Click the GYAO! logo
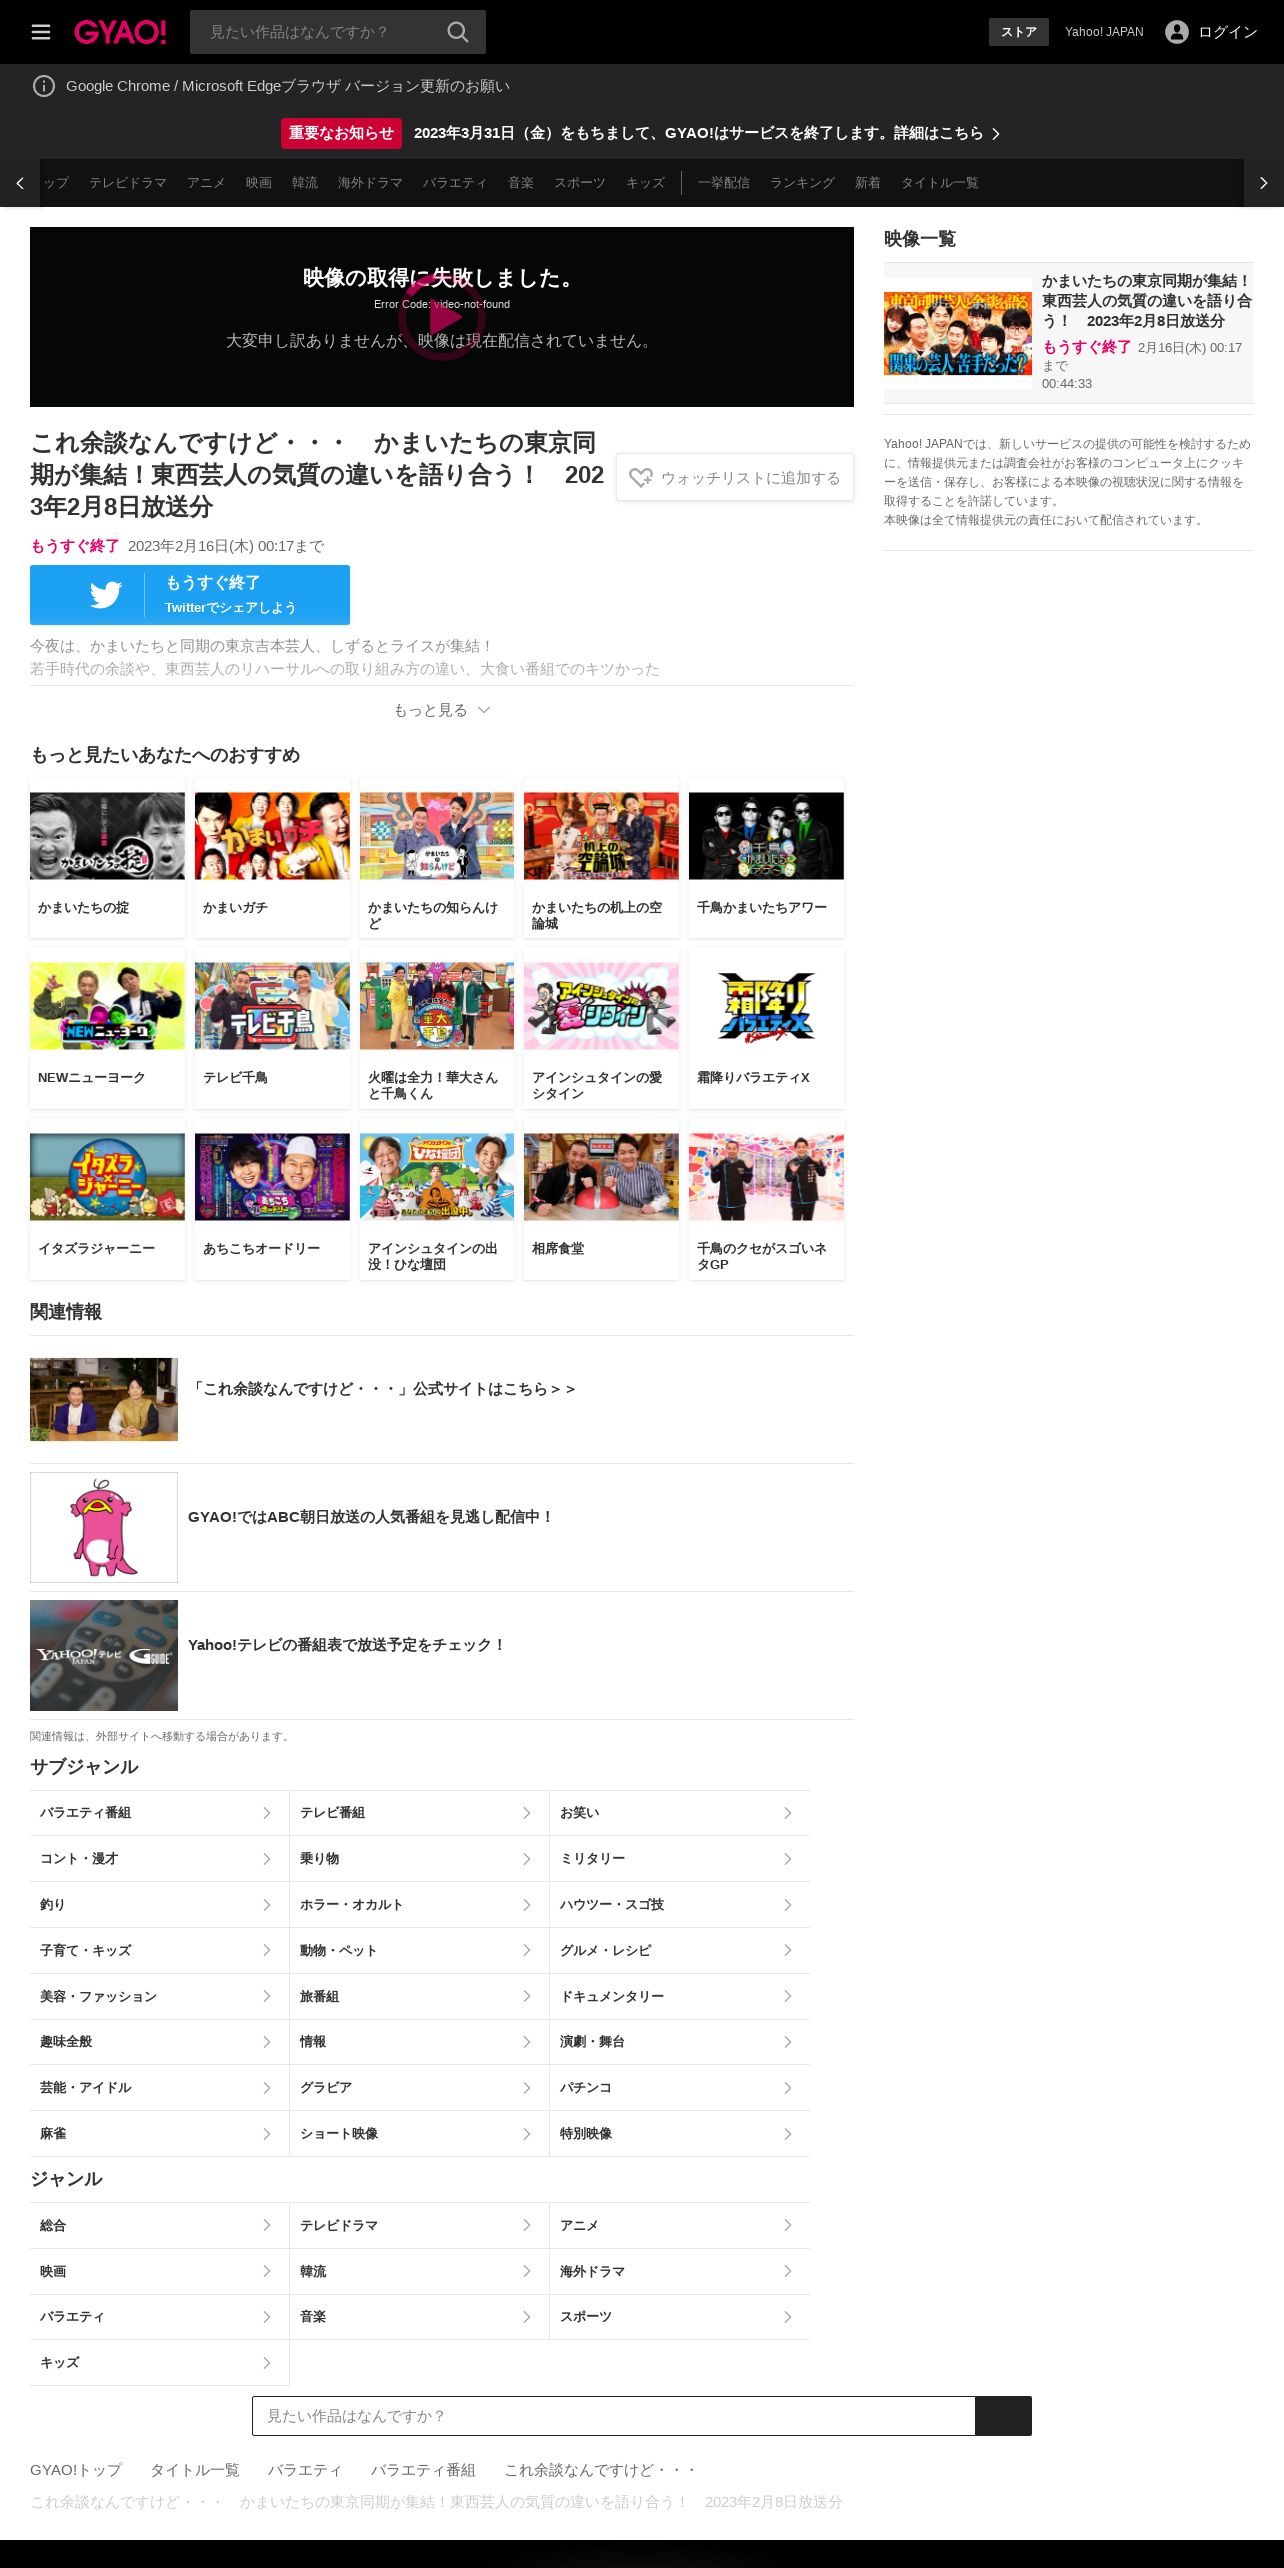Image resolution: width=1284 pixels, height=2568 pixels. [x=120, y=32]
